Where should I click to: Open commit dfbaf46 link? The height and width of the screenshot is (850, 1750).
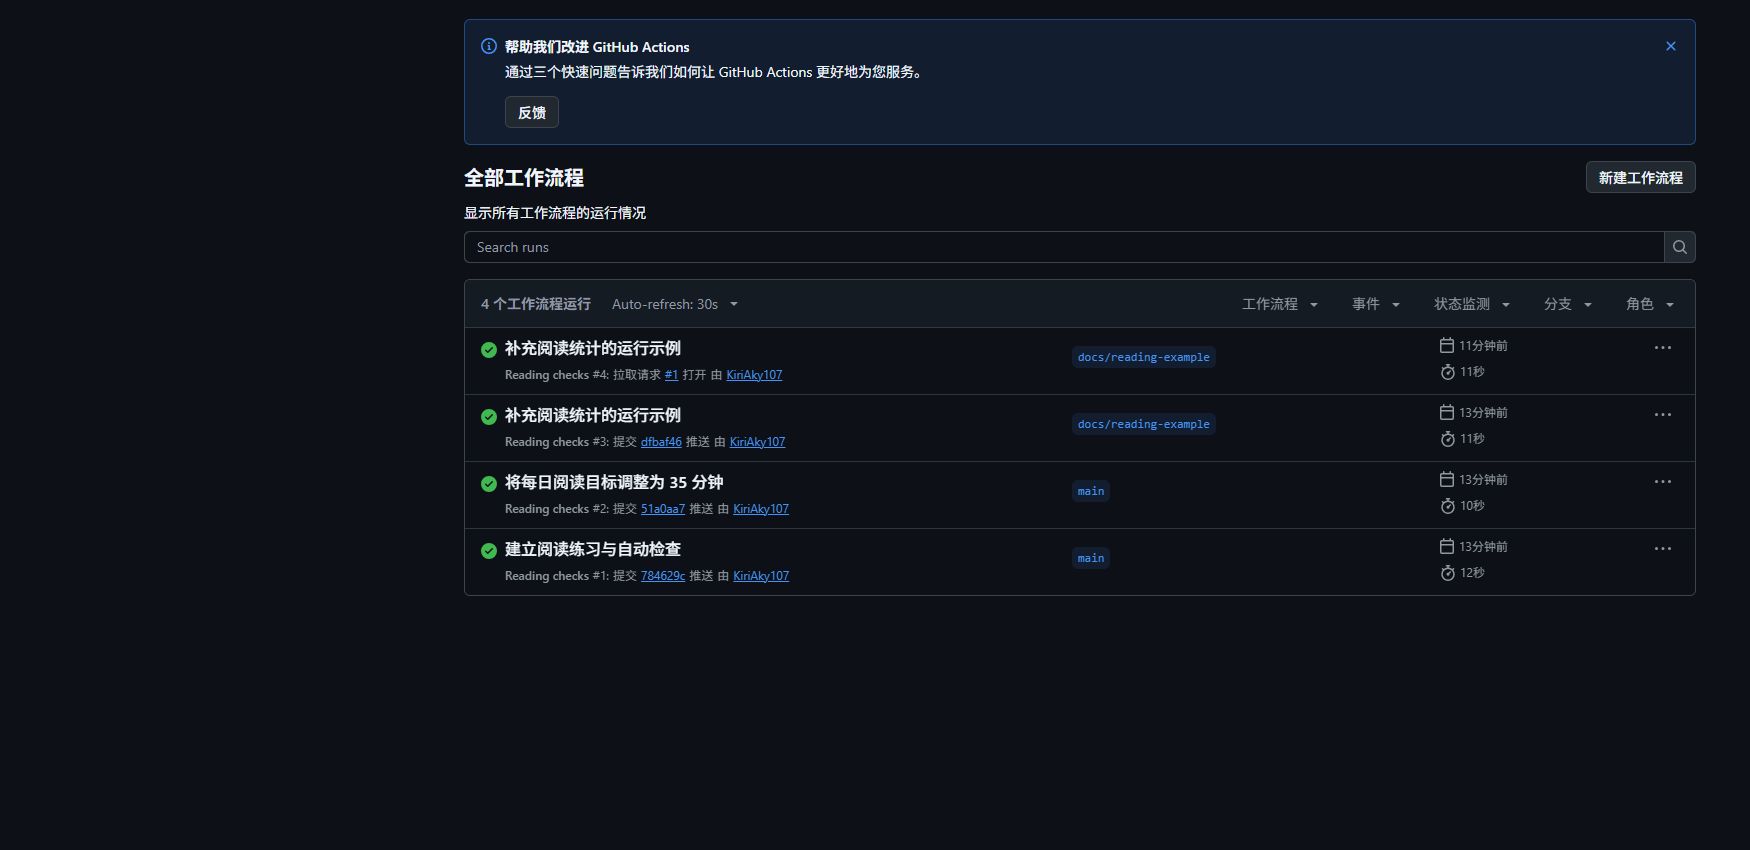661,442
